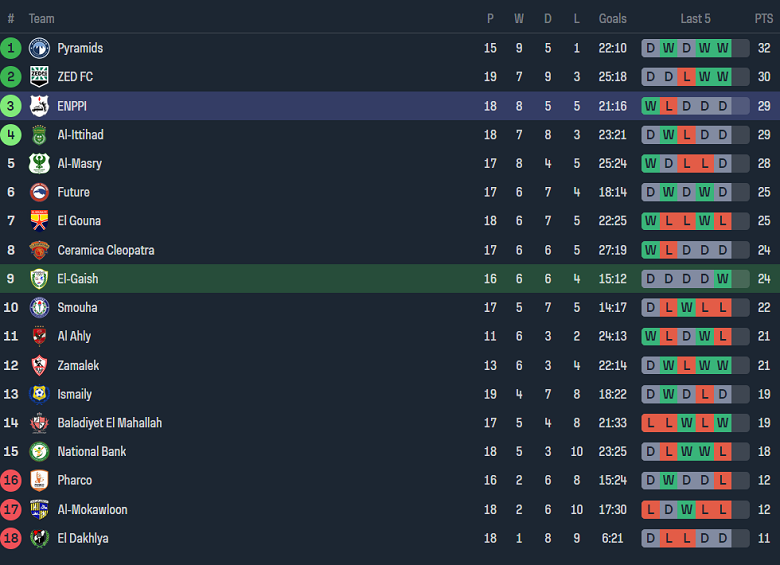Screen dimensions: 780x565
Task: Click the Pyramids club crest icon
Action: [39, 48]
